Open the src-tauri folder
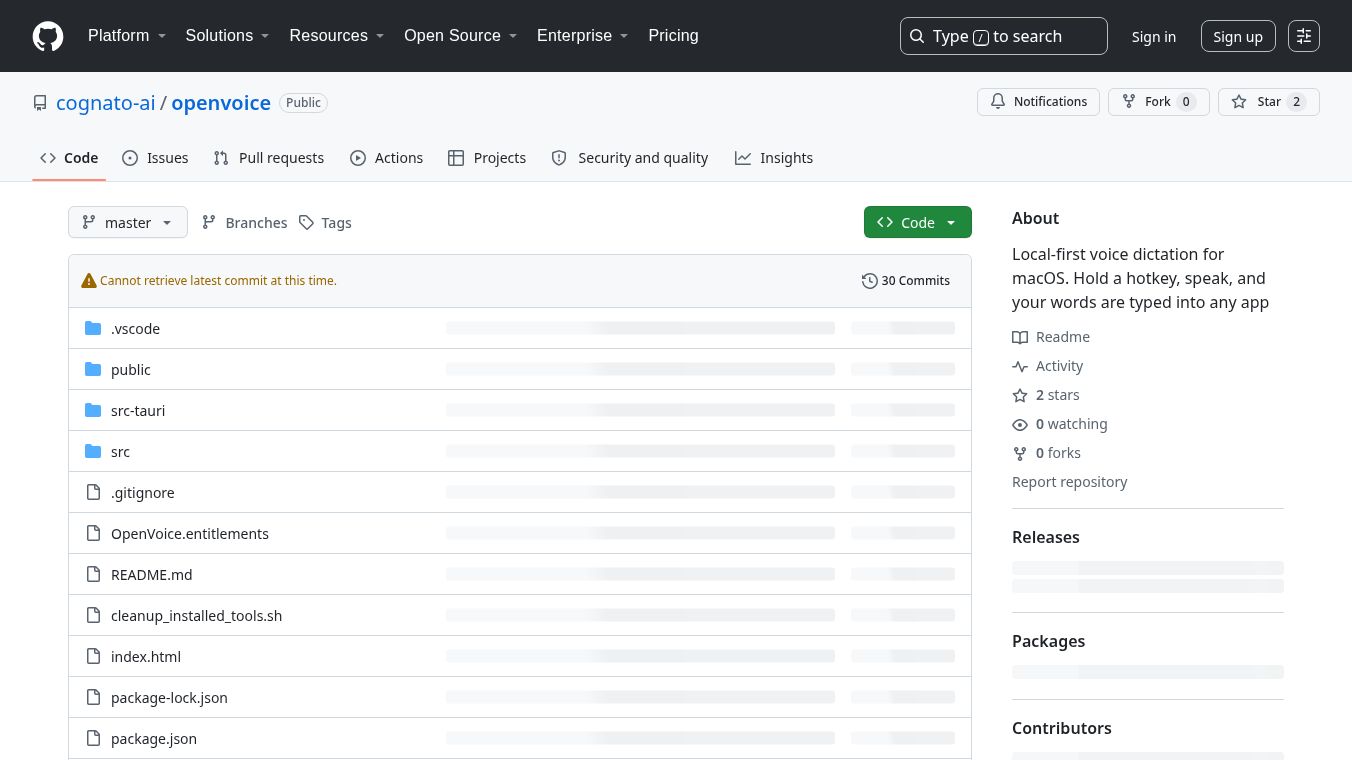The width and height of the screenshot is (1352, 760). click(138, 411)
